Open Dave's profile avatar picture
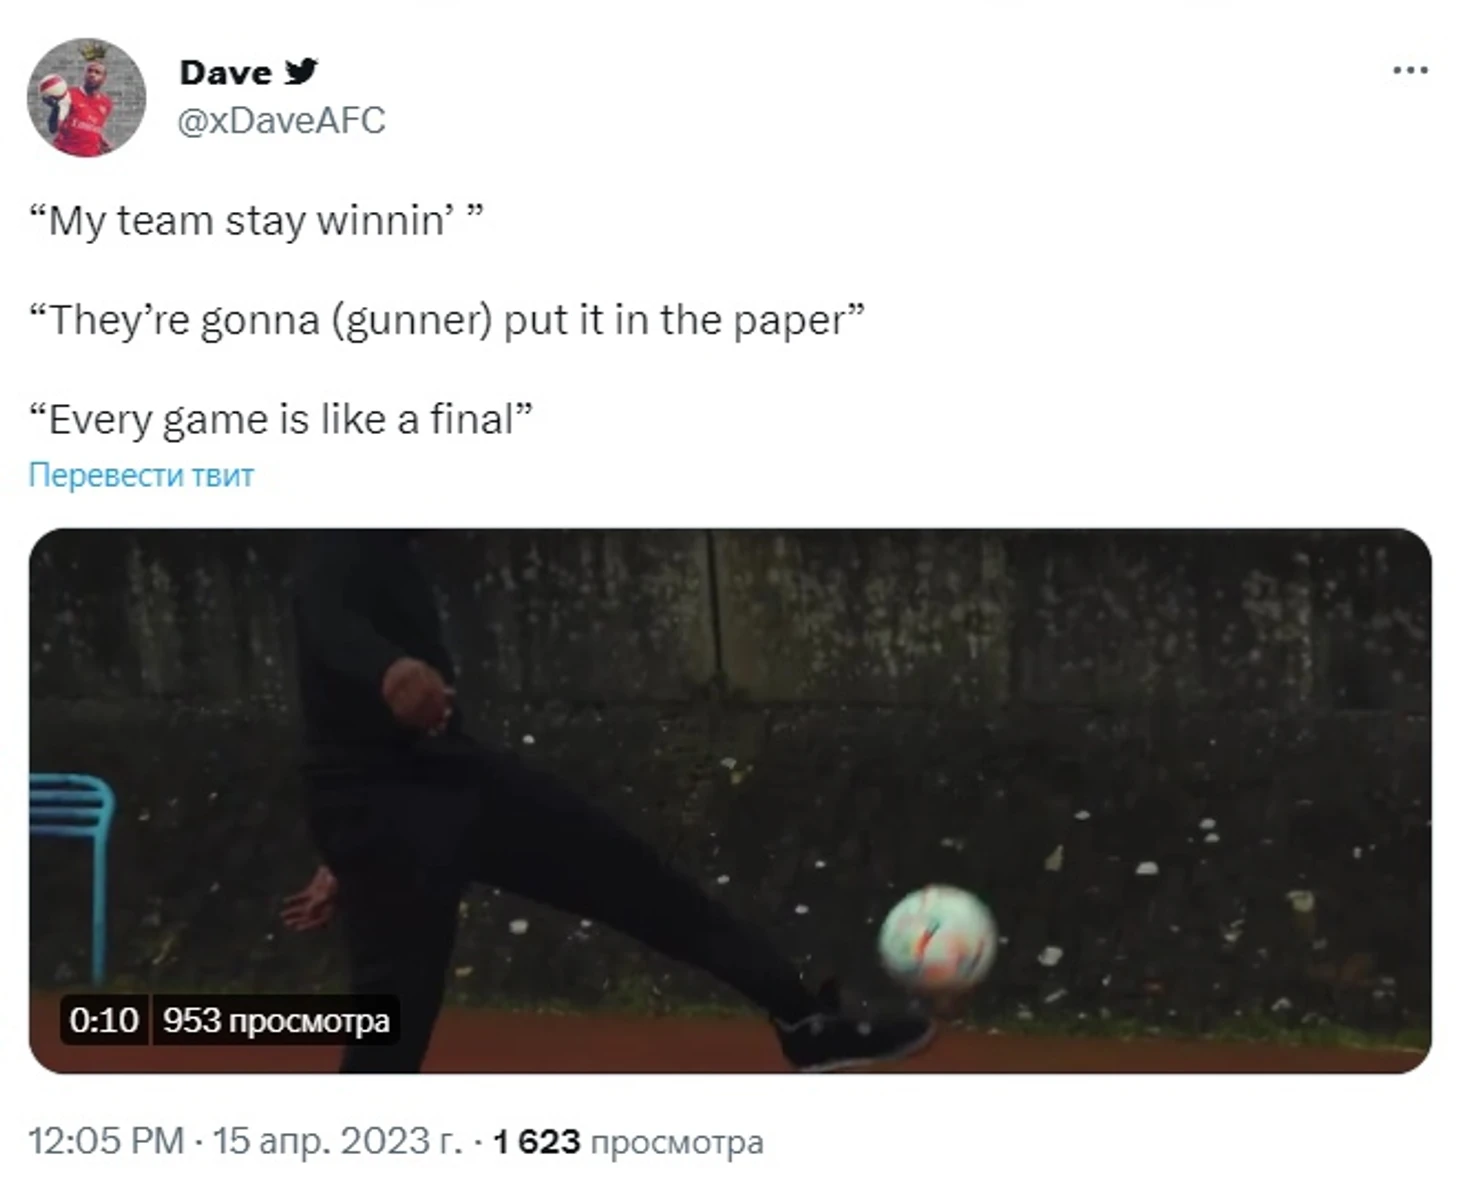 tap(86, 98)
